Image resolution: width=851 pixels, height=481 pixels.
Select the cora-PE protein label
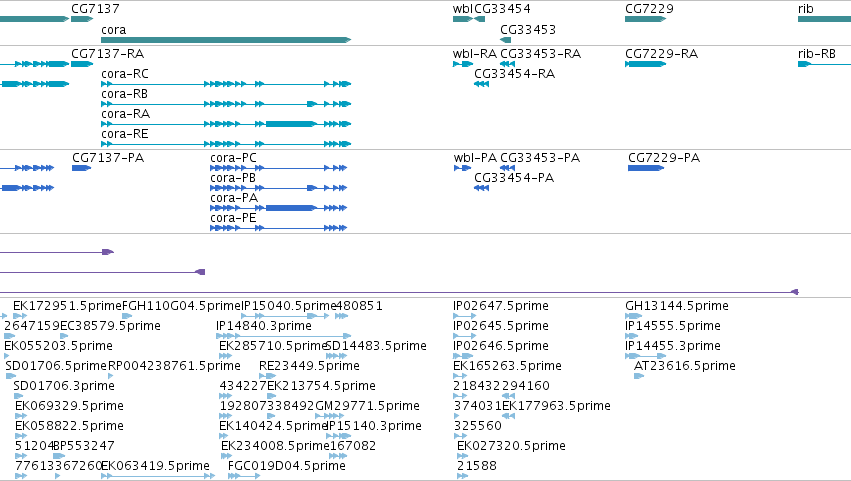[233, 218]
